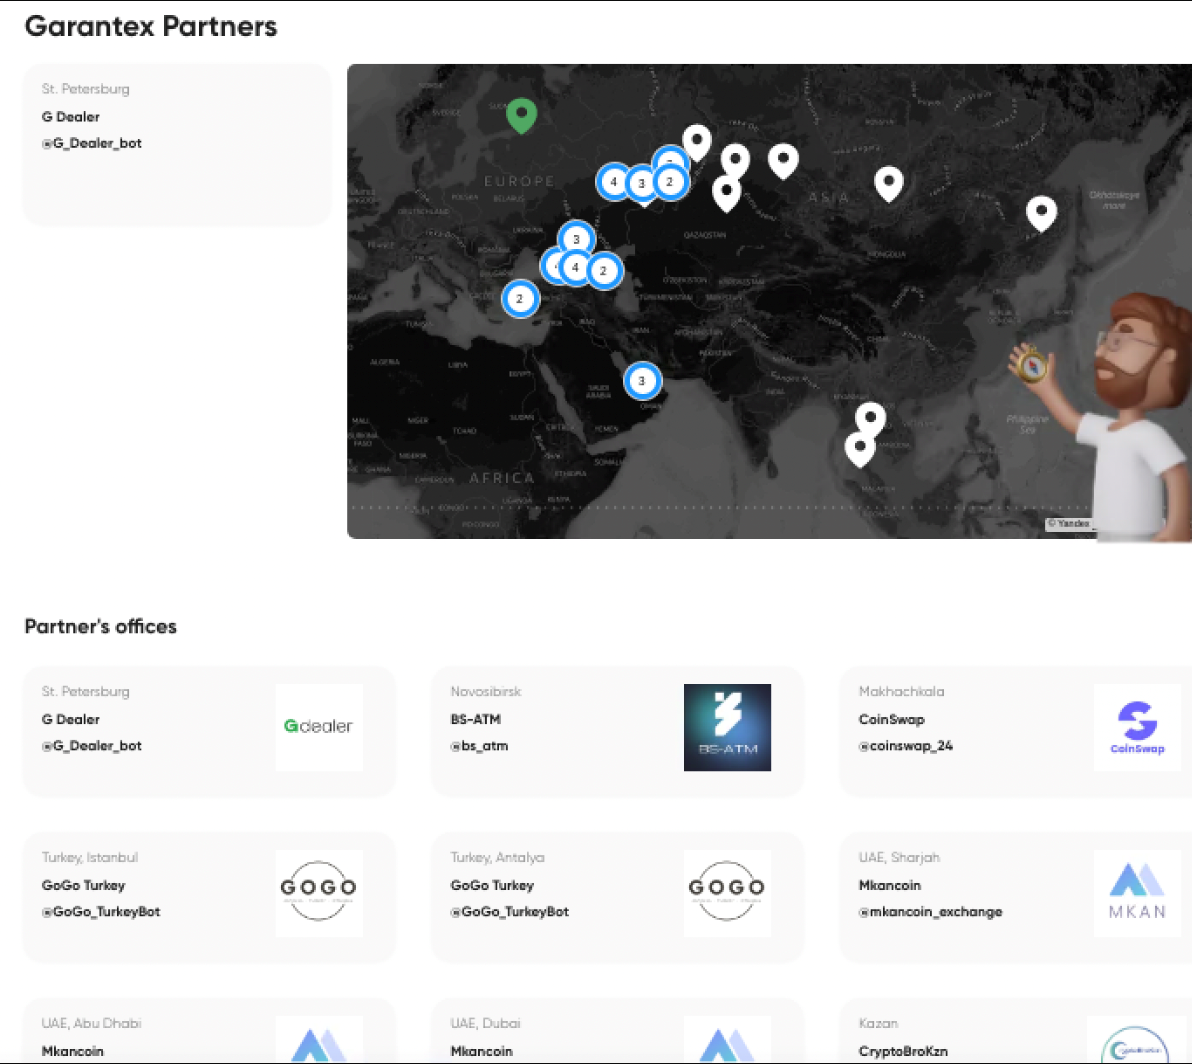Open the Yandex copyright link on map

(x=1068, y=524)
